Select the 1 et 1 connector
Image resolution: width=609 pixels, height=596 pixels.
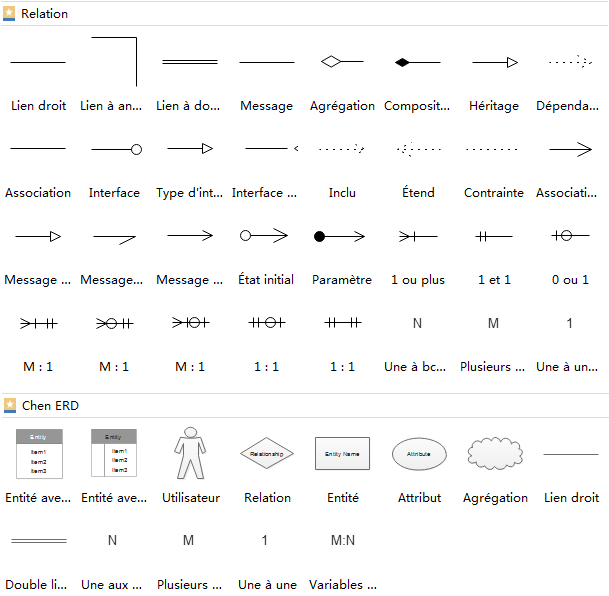click(494, 236)
